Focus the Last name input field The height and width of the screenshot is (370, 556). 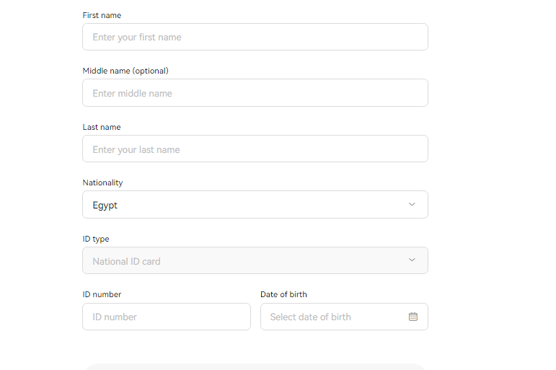tap(255, 149)
